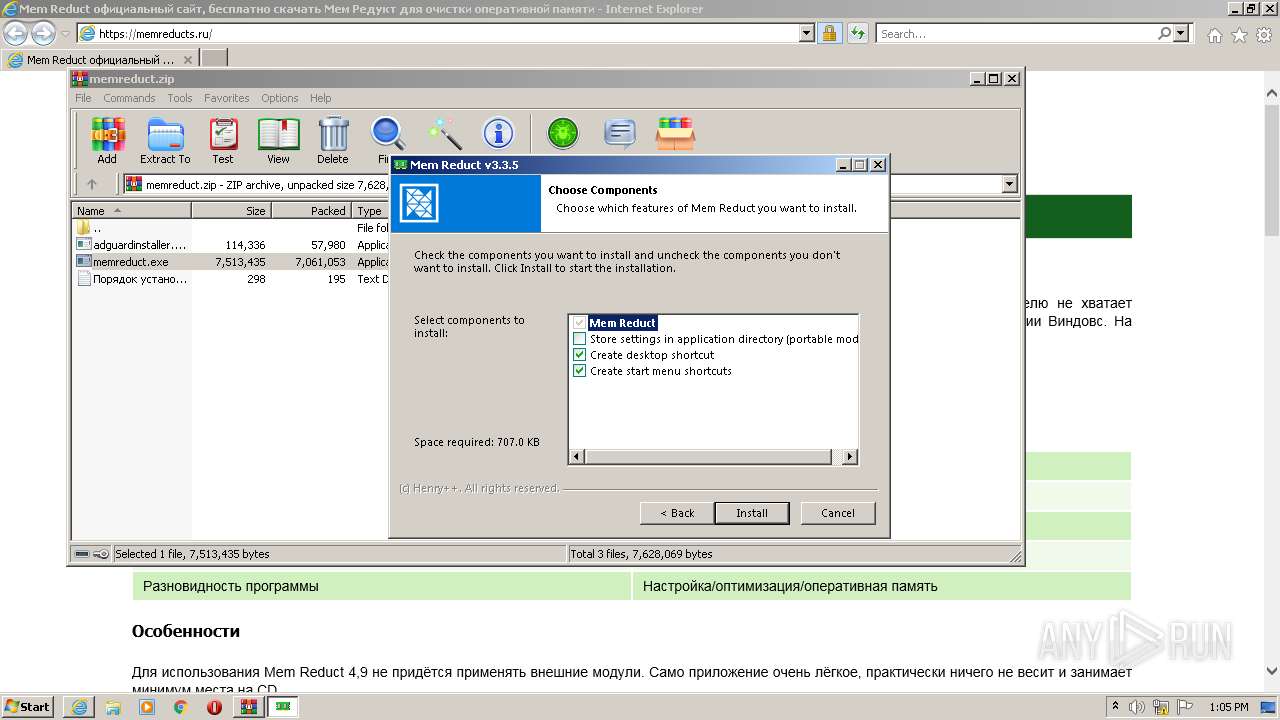Open Internet Explorer from the taskbar

tap(79, 706)
